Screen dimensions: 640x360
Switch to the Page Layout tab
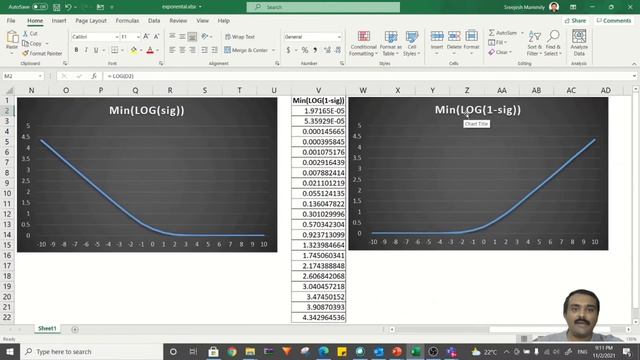pyautogui.click(x=91, y=20)
